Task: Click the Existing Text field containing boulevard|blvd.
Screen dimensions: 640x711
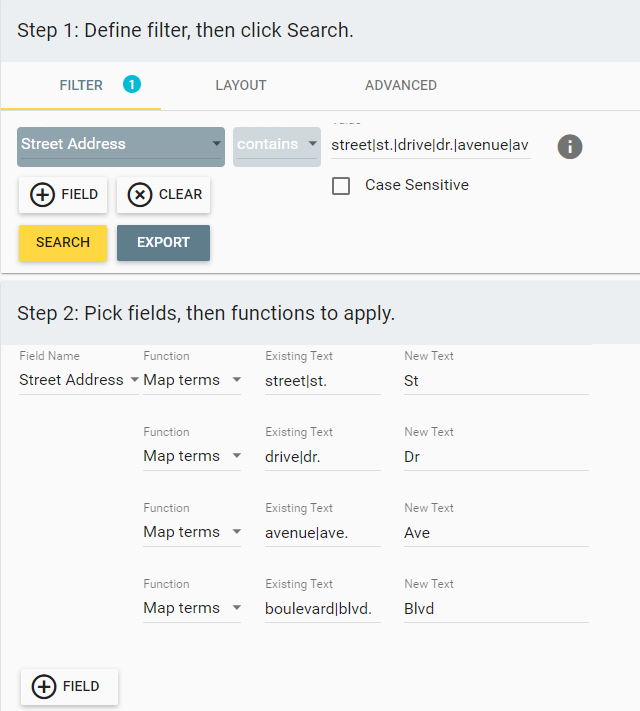Action: pyautogui.click(x=322, y=609)
